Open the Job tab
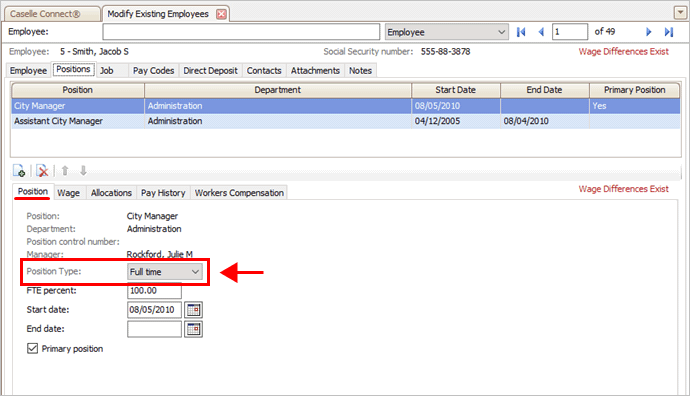 pos(106,70)
